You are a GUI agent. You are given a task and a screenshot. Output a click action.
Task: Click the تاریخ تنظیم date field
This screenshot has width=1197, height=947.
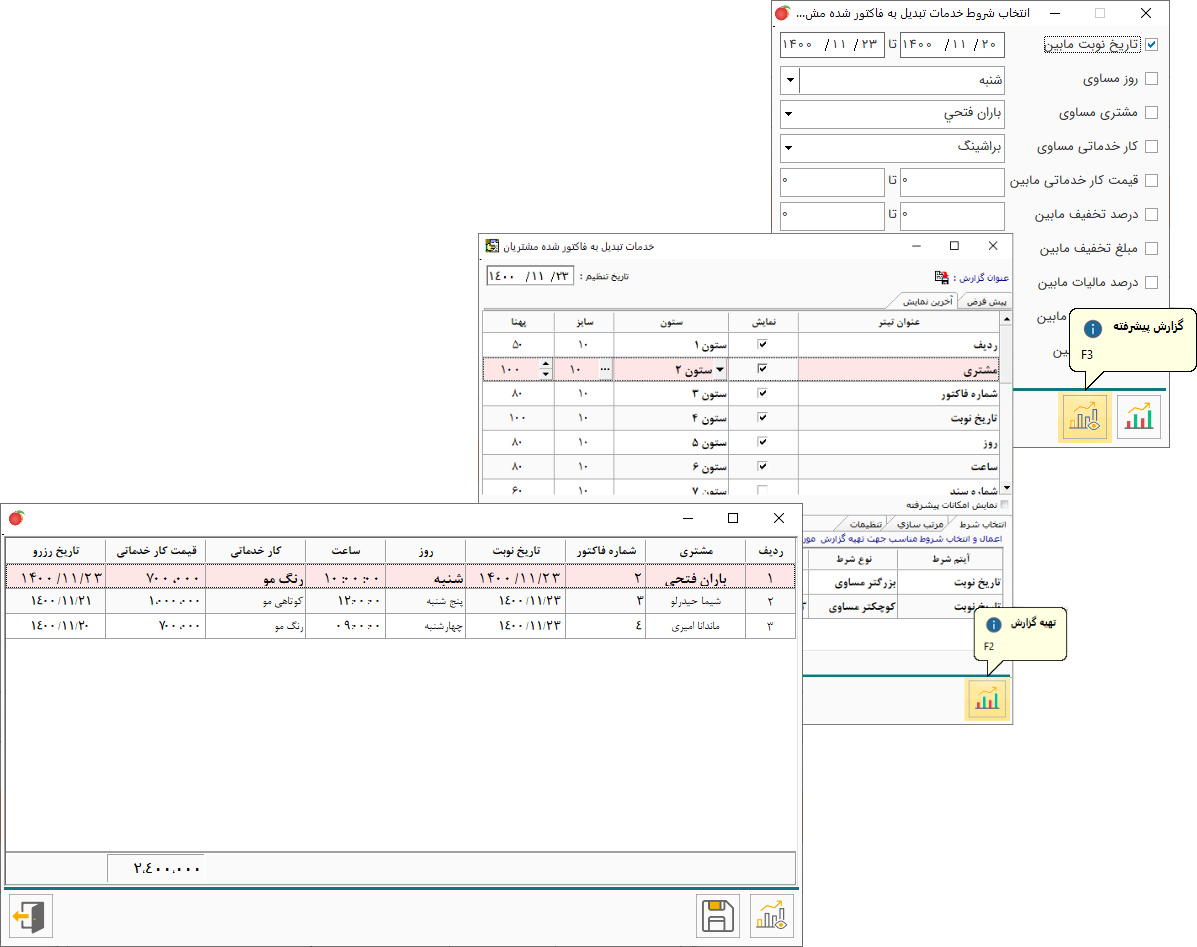[x=530, y=275]
